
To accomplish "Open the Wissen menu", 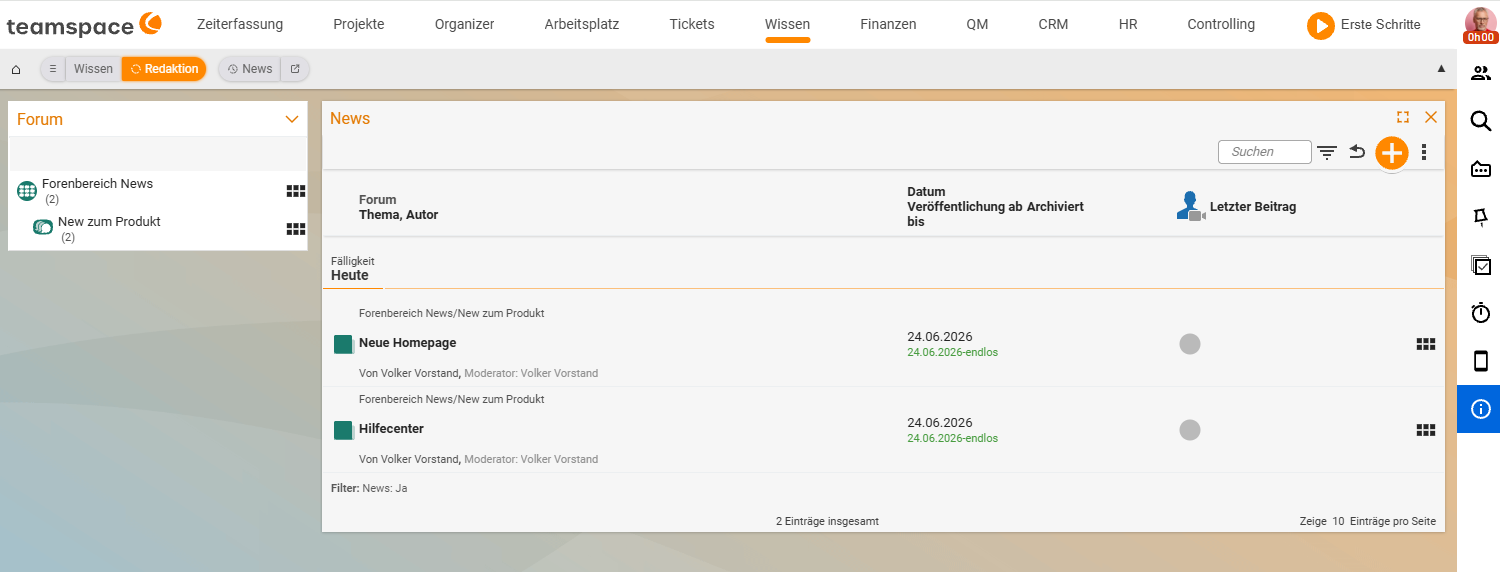I will [787, 24].
